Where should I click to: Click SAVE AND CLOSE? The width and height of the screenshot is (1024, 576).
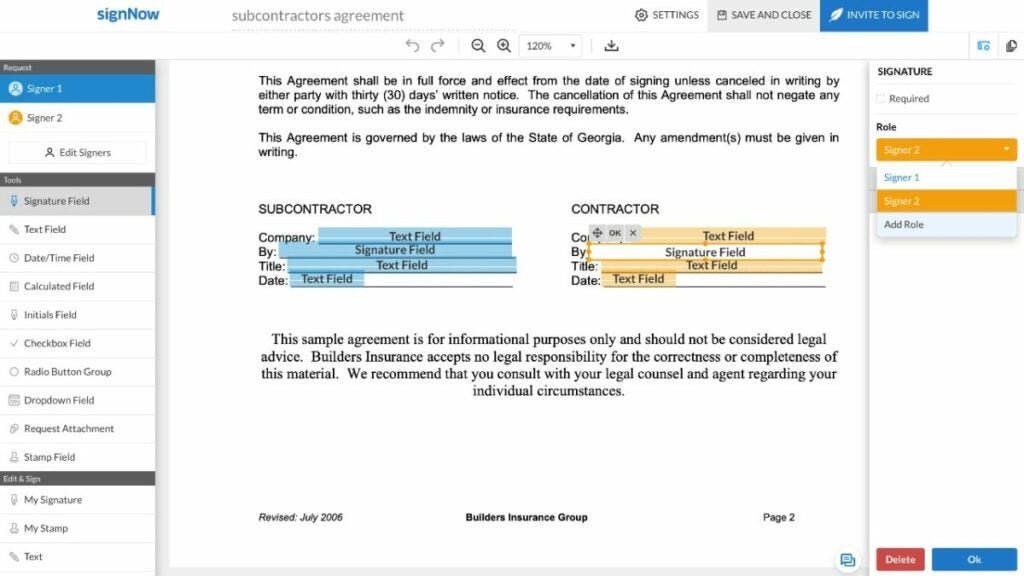(x=763, y=15)
